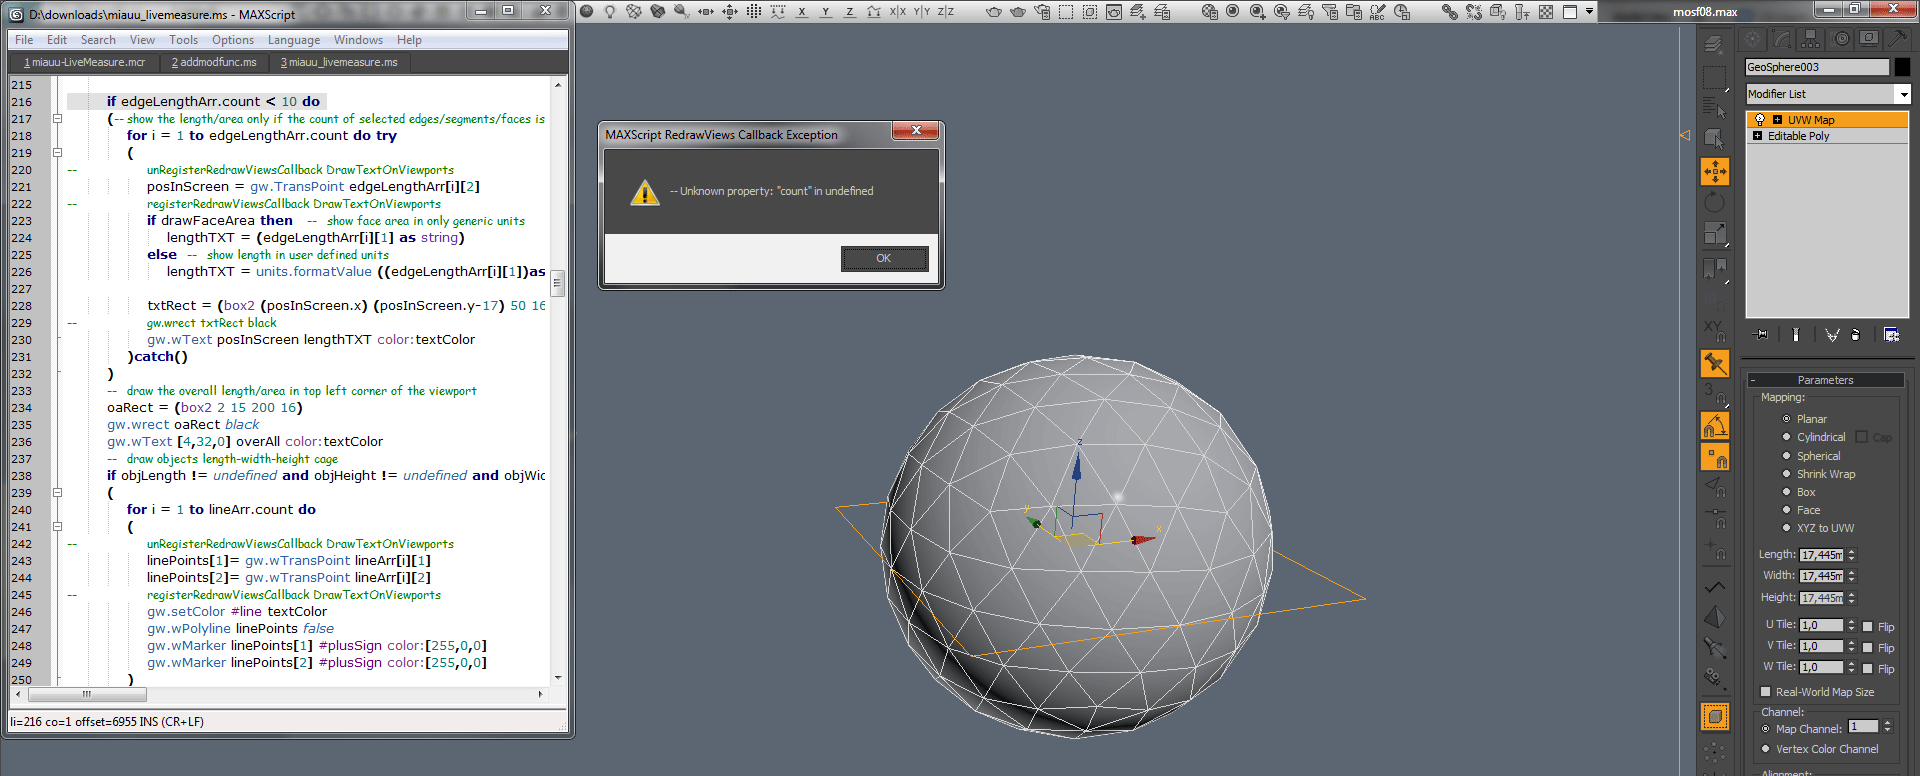Click the Configure Modifier Sets icon
Screen dimensions: 1920x776
pos(1891,335)
